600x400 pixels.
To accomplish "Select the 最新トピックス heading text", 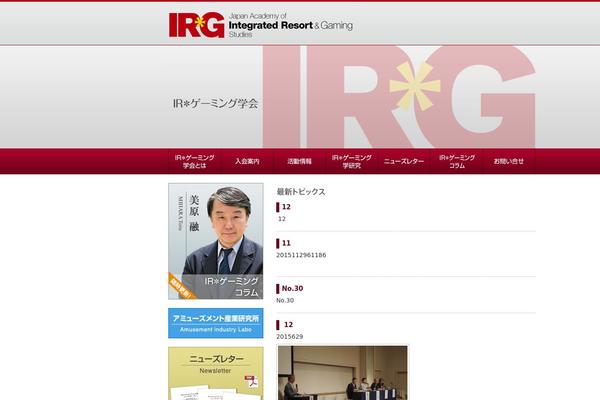I will coord(301,192).
